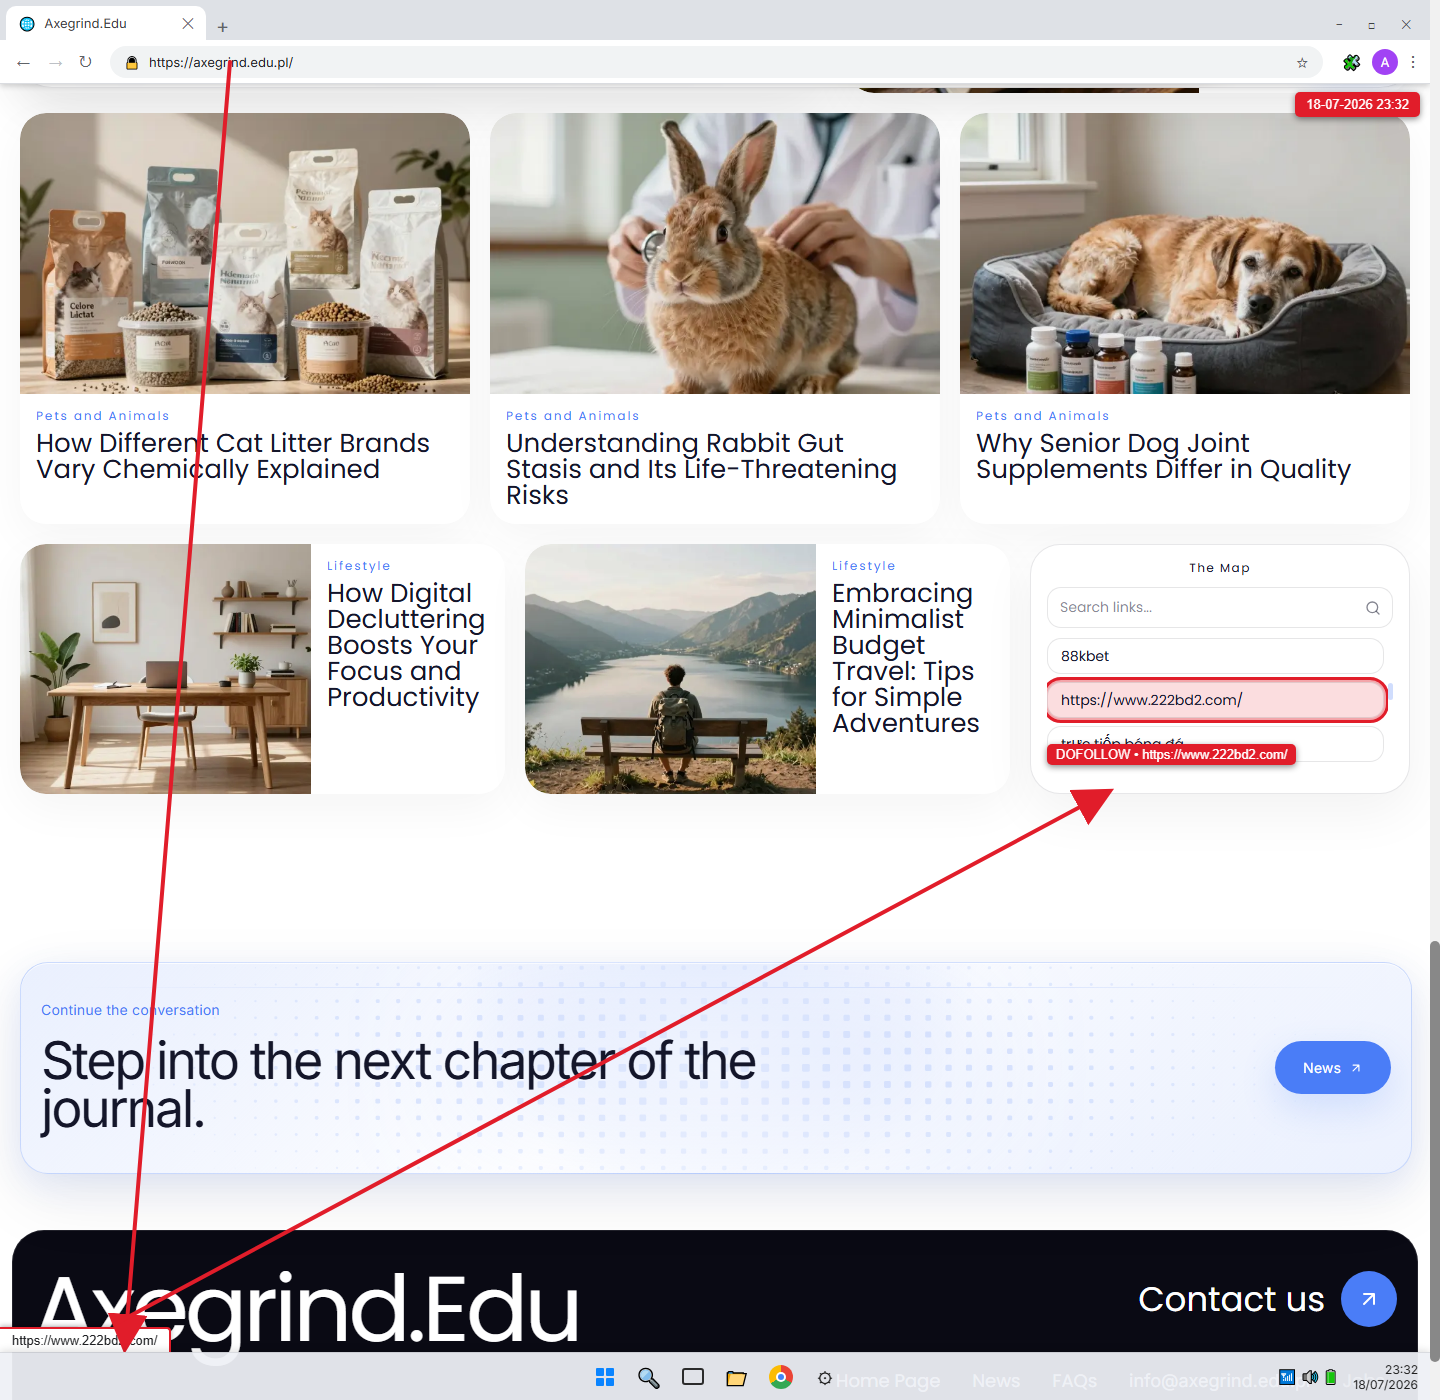This screenshot has width=1440, height=1400.
Task: Open the rabbit at the vet article image
Action: tap(715, 253)
